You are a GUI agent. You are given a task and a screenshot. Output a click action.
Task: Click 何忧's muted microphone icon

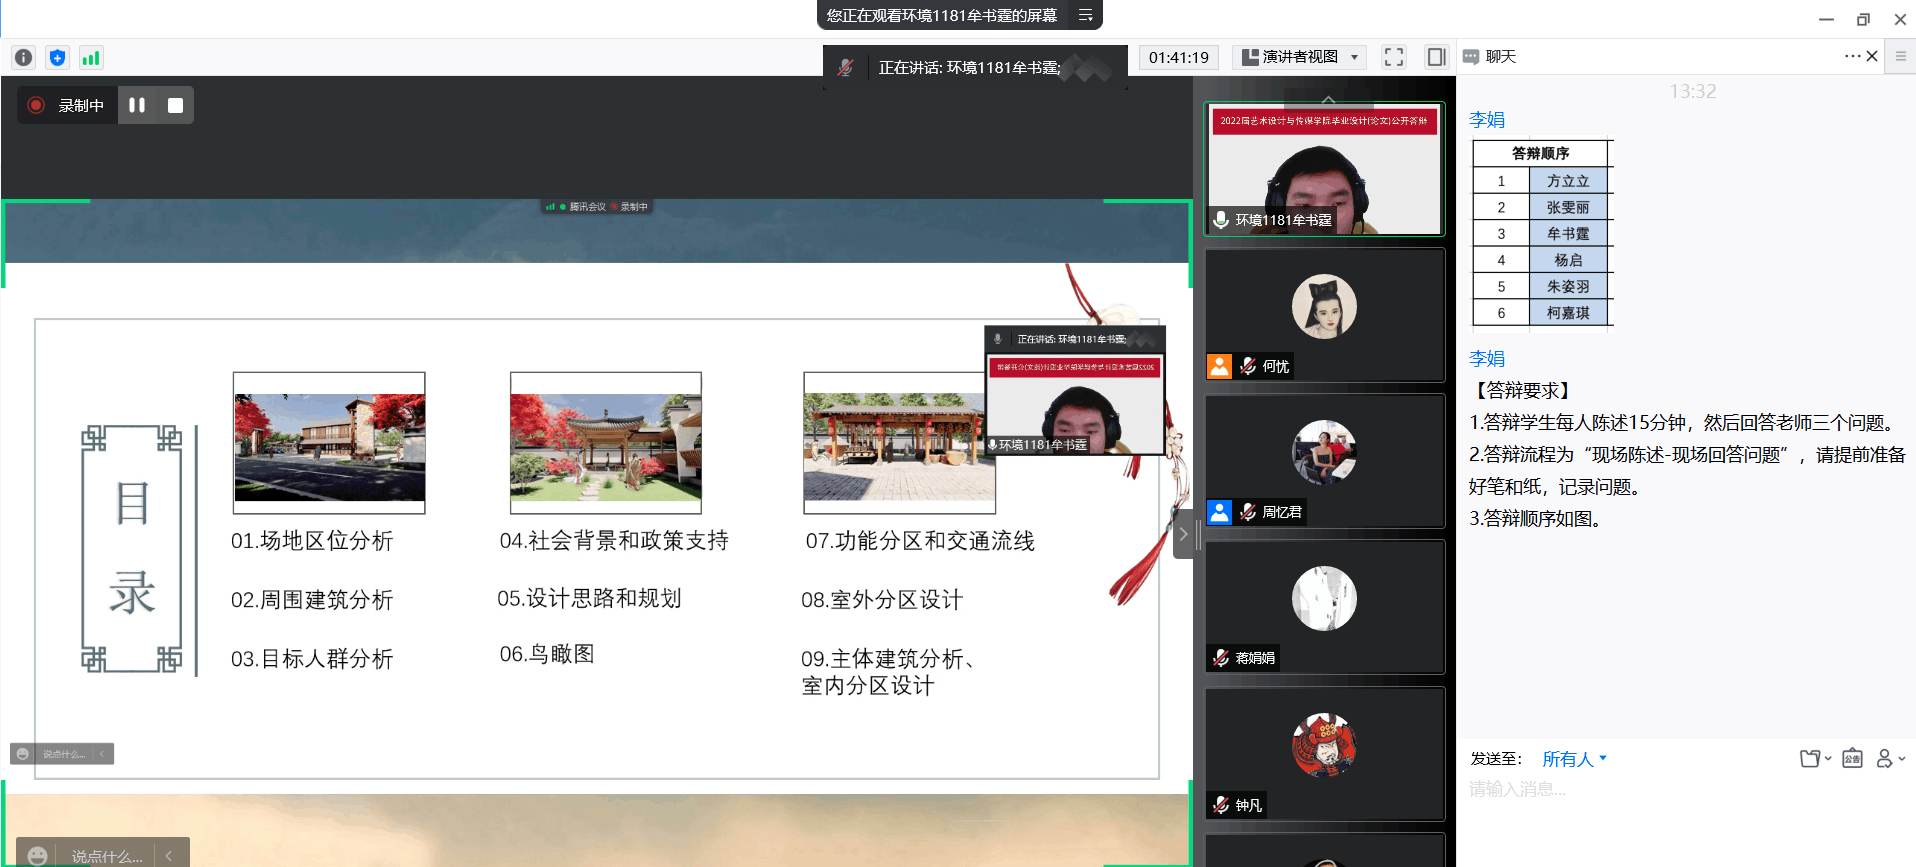(x=1248, y=366)
